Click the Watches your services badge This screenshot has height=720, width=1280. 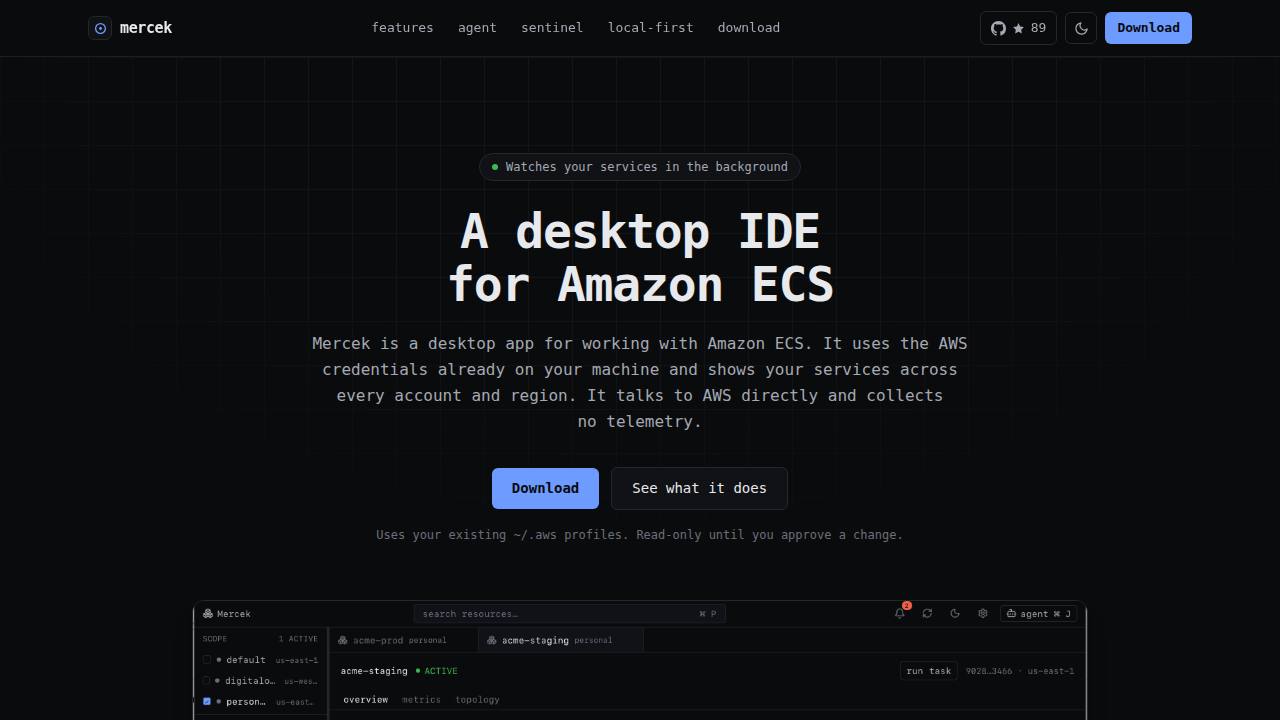[640, 167]
